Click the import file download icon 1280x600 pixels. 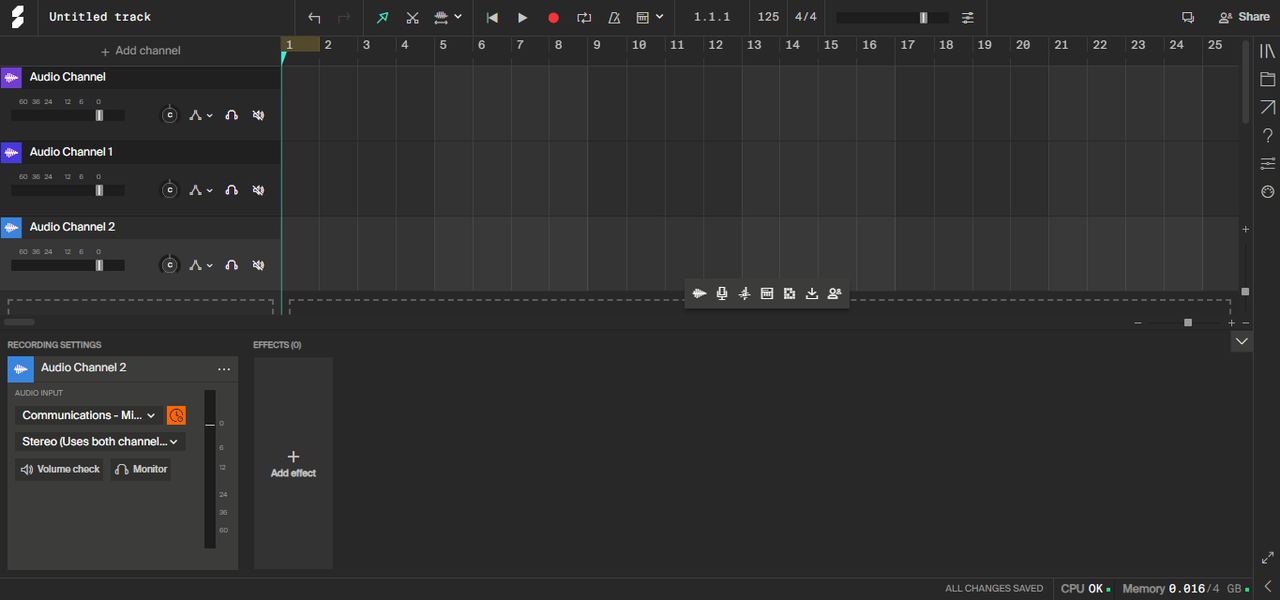click(812, 293)
